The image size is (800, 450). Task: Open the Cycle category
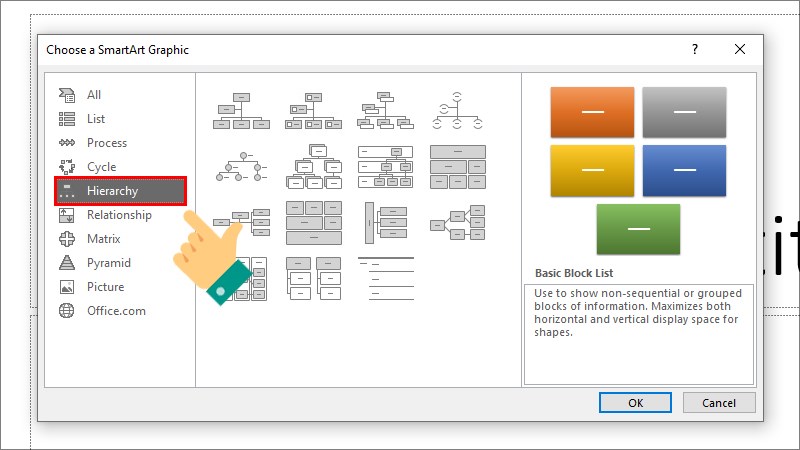(x=101, y=167)
